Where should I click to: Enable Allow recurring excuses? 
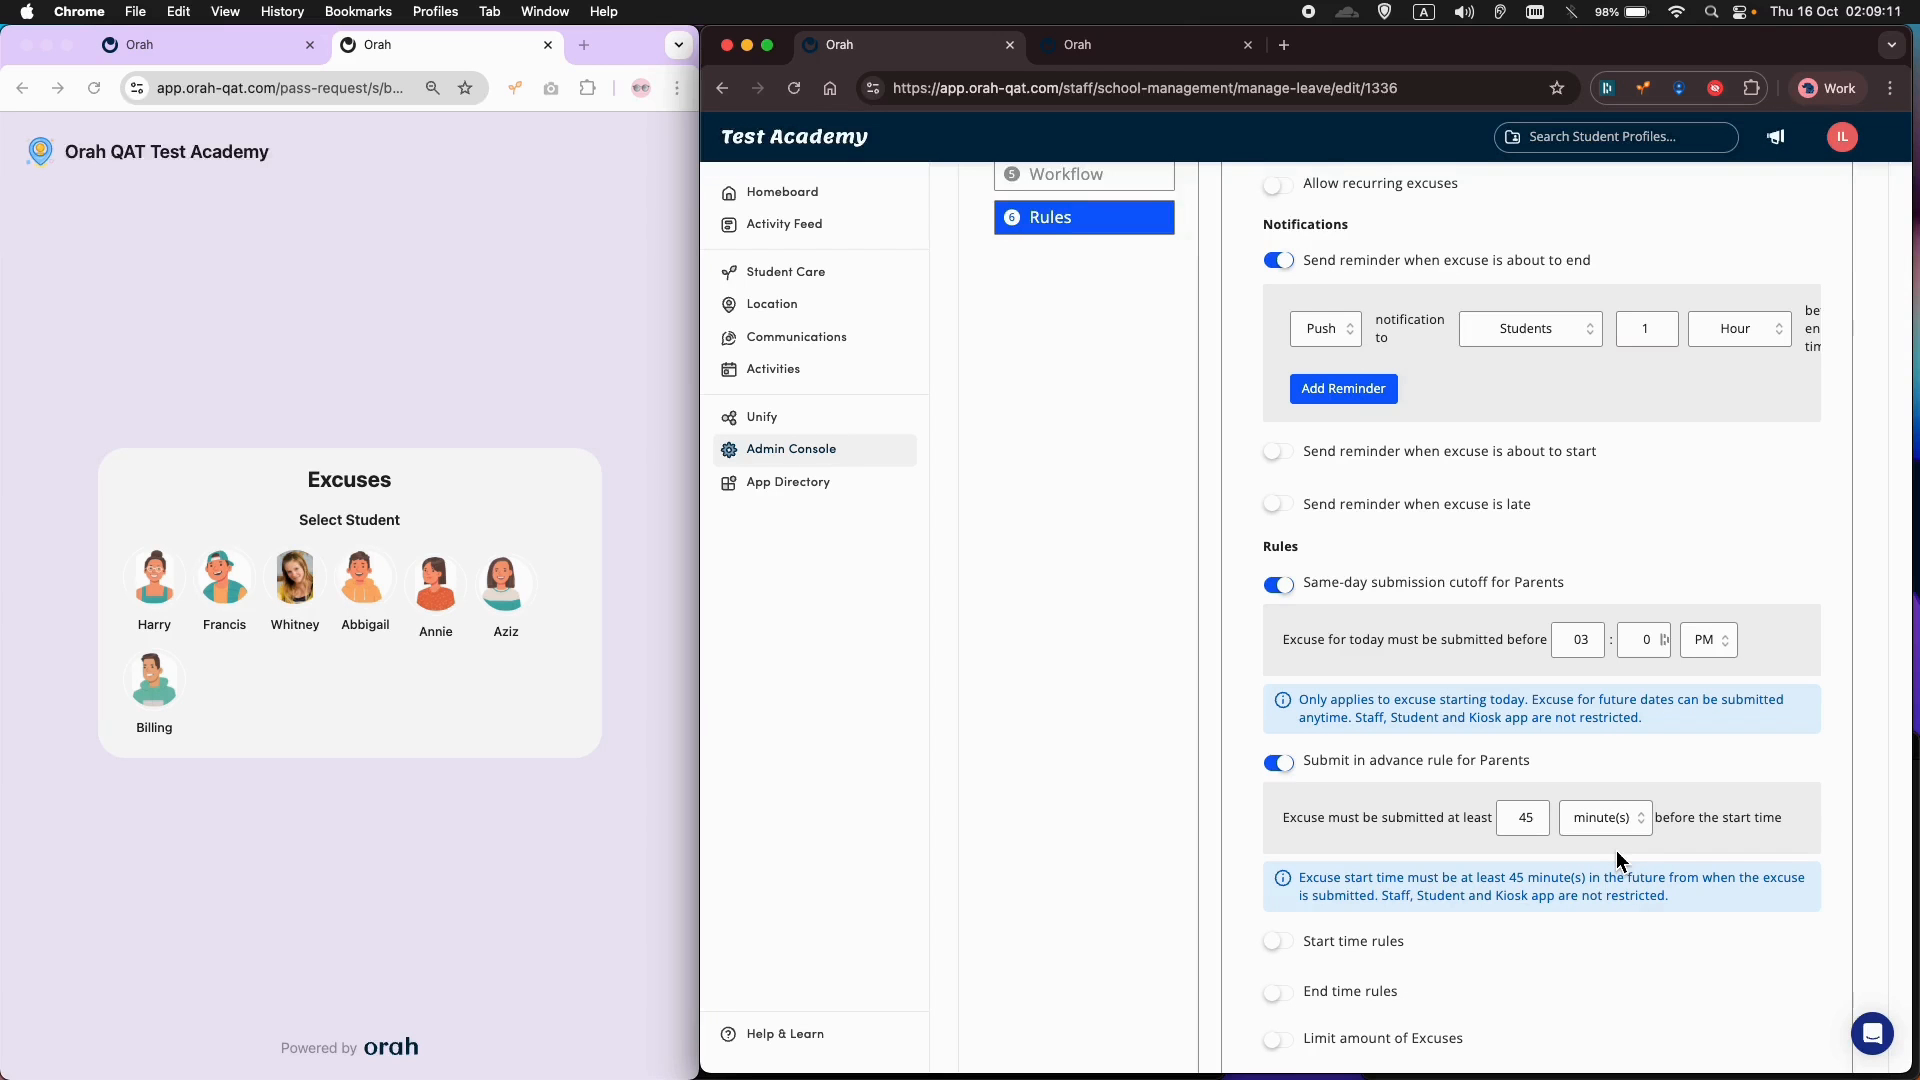[x=1277, y=184]
